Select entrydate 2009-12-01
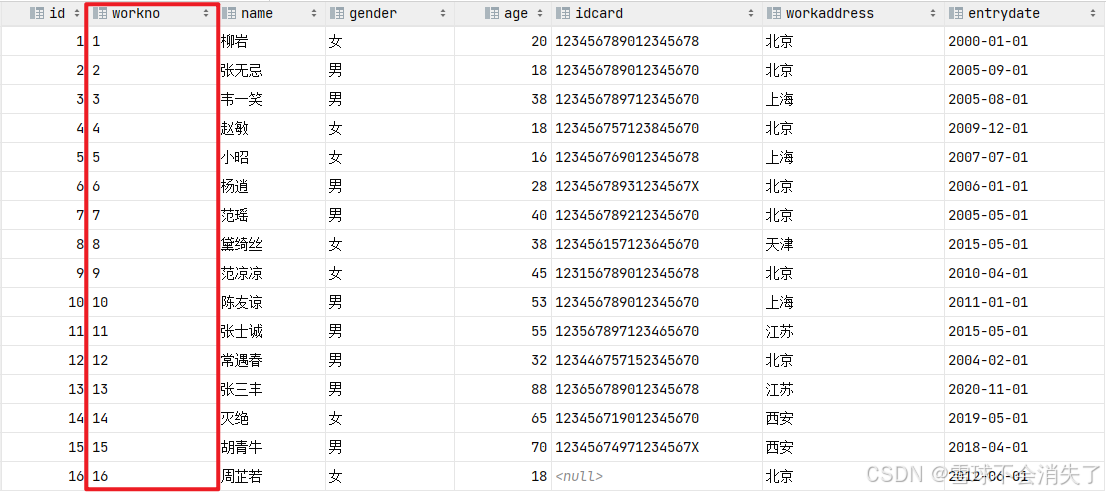This screenshot has height=494, width=1106. coord(988,128)
